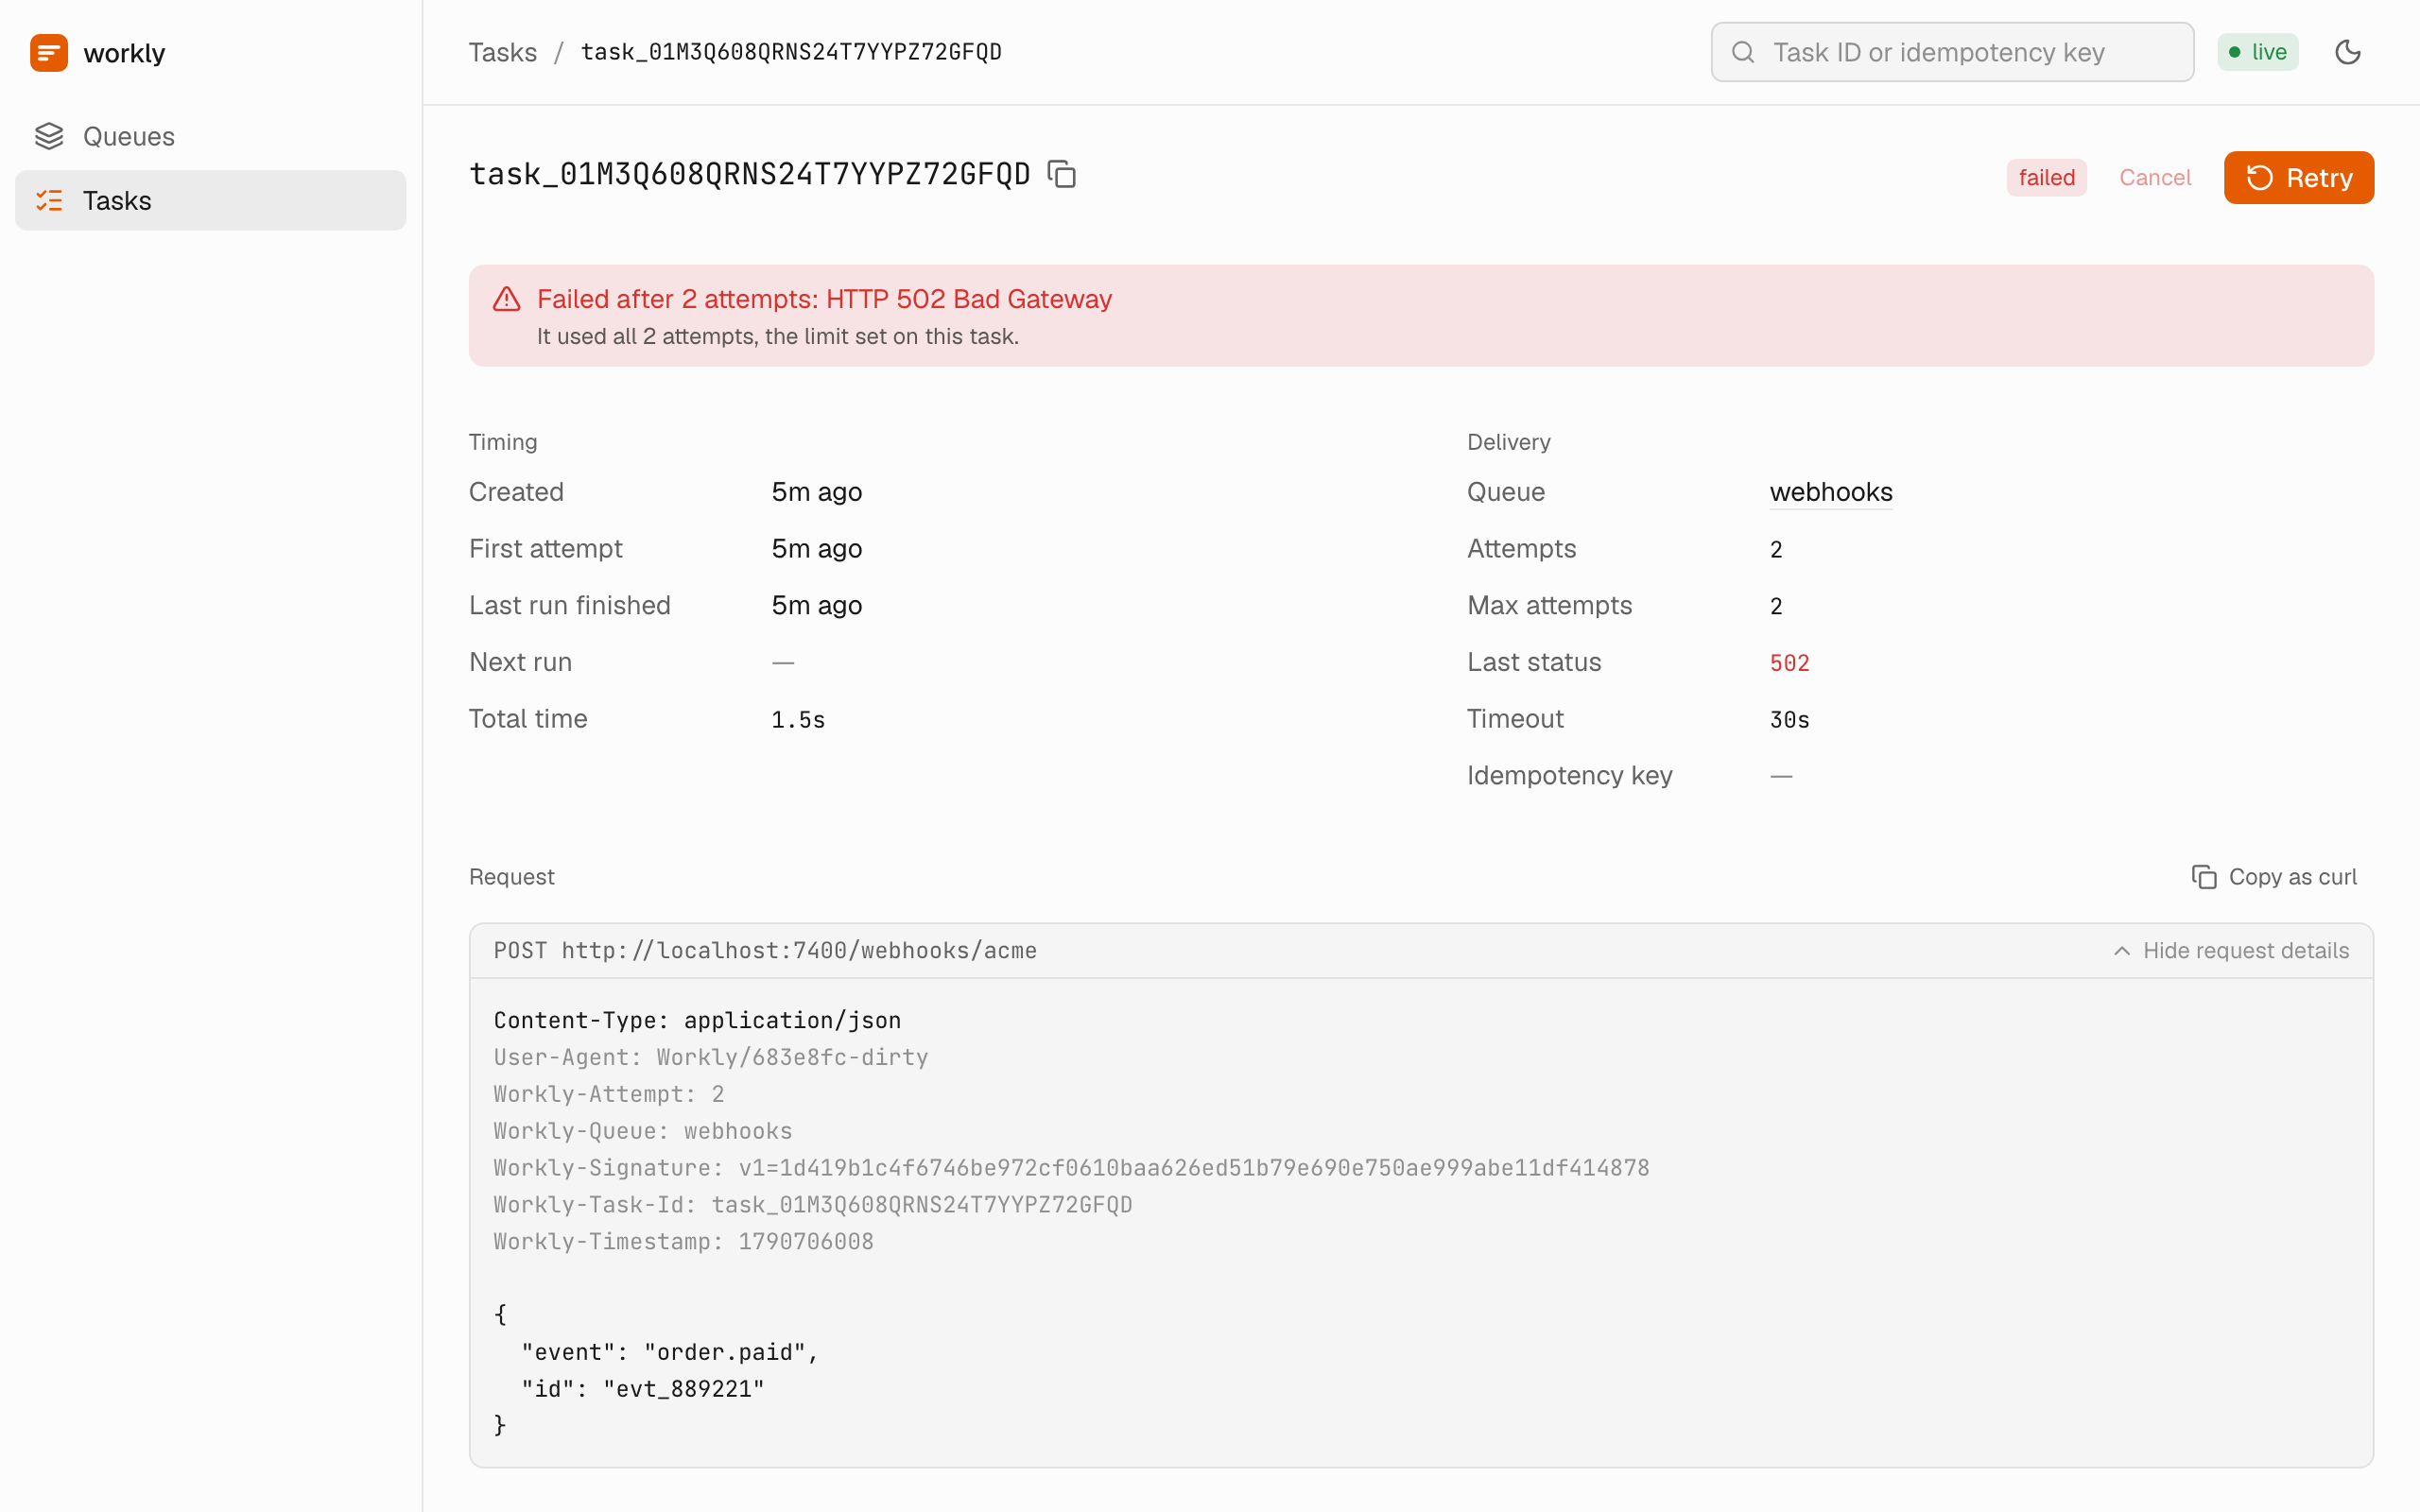Click the Workly-Timestamp header line
Viewport: 2420px width, 1512px height.
click(684, 1242)
